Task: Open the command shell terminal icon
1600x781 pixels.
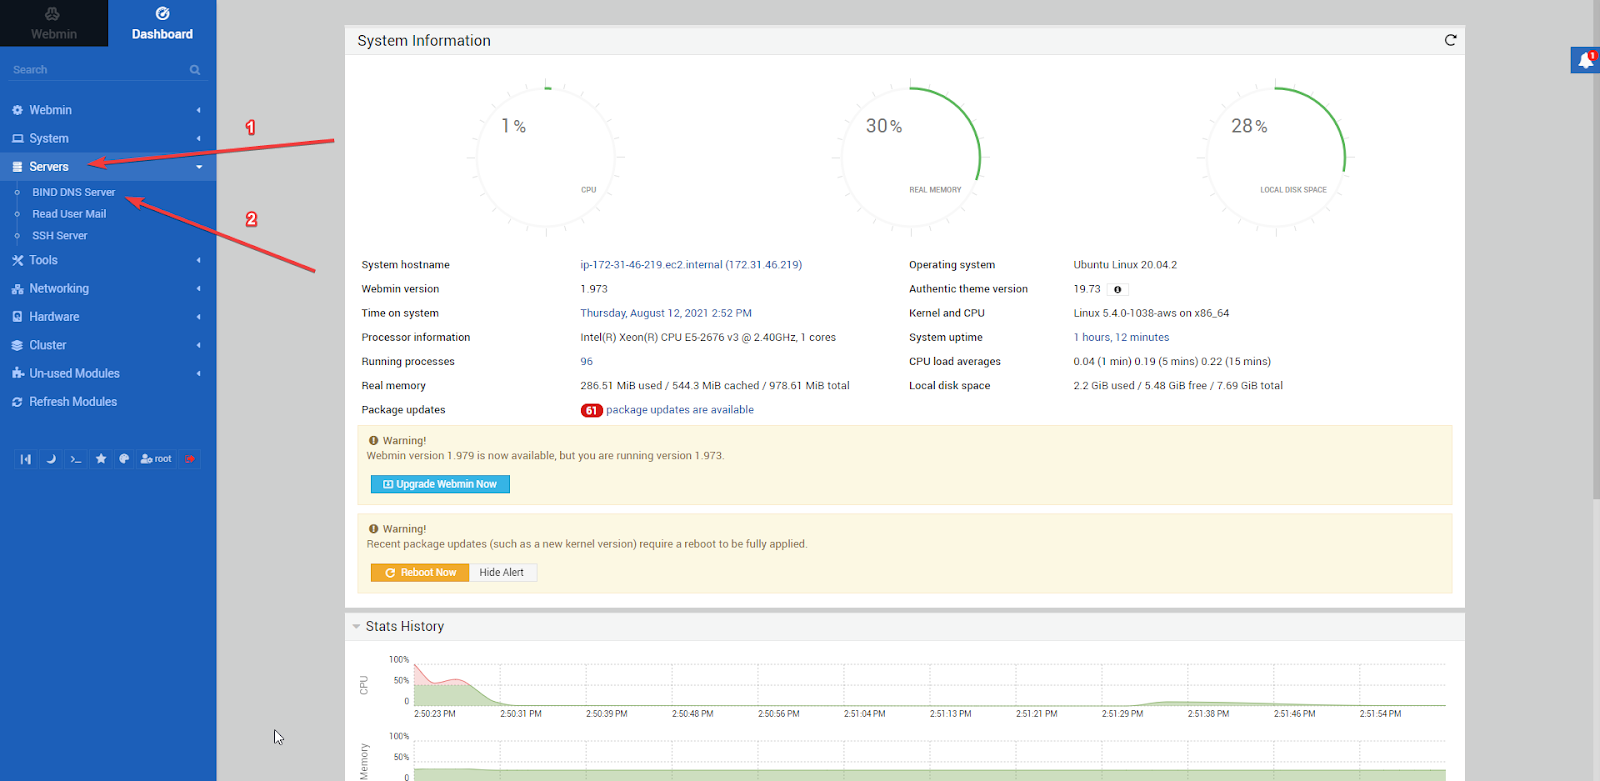Action: [76, 459]
